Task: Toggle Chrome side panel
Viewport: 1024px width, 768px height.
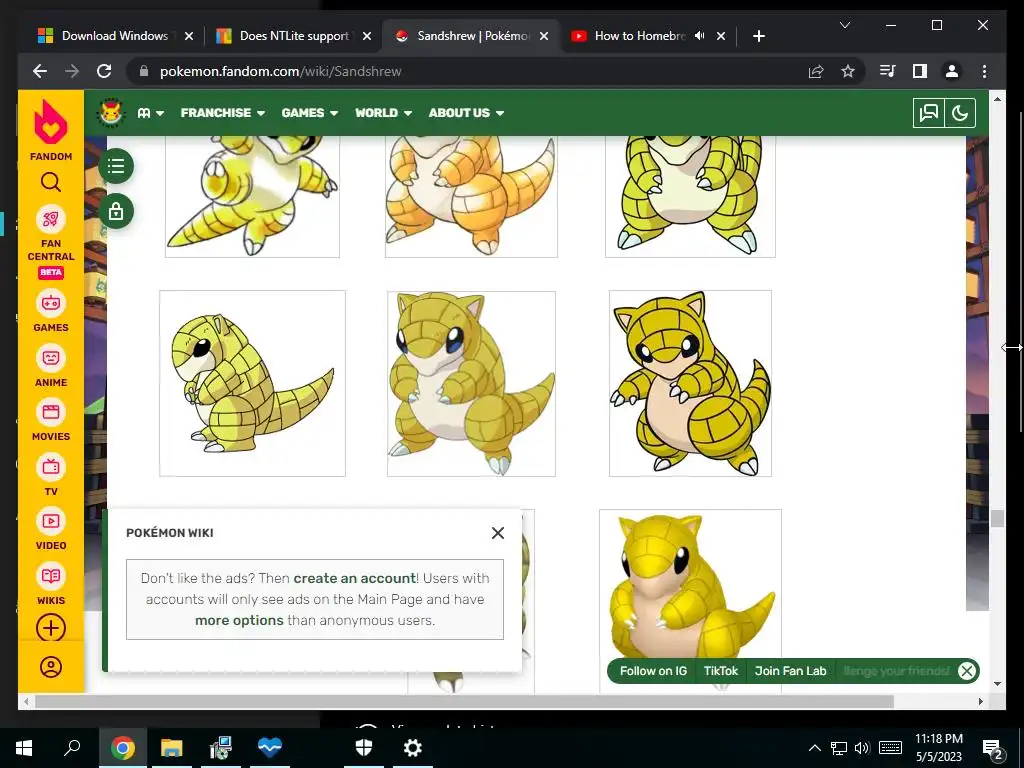Action: [920, 71]
